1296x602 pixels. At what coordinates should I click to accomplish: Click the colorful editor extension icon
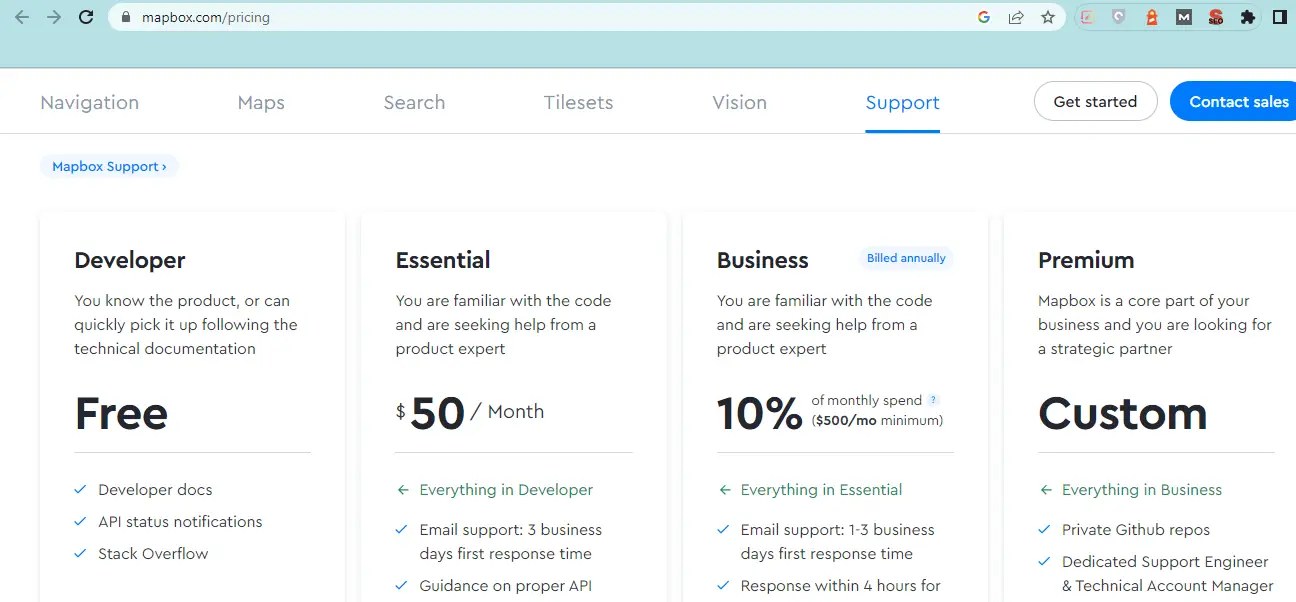click(1087, 17)
